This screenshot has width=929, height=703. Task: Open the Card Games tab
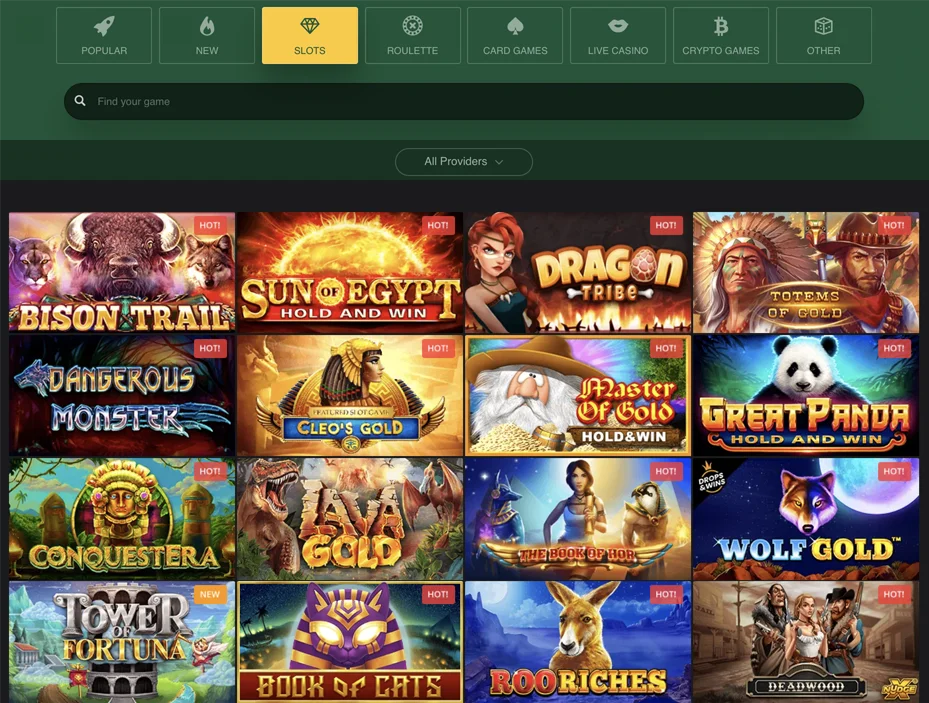point(515,36)
